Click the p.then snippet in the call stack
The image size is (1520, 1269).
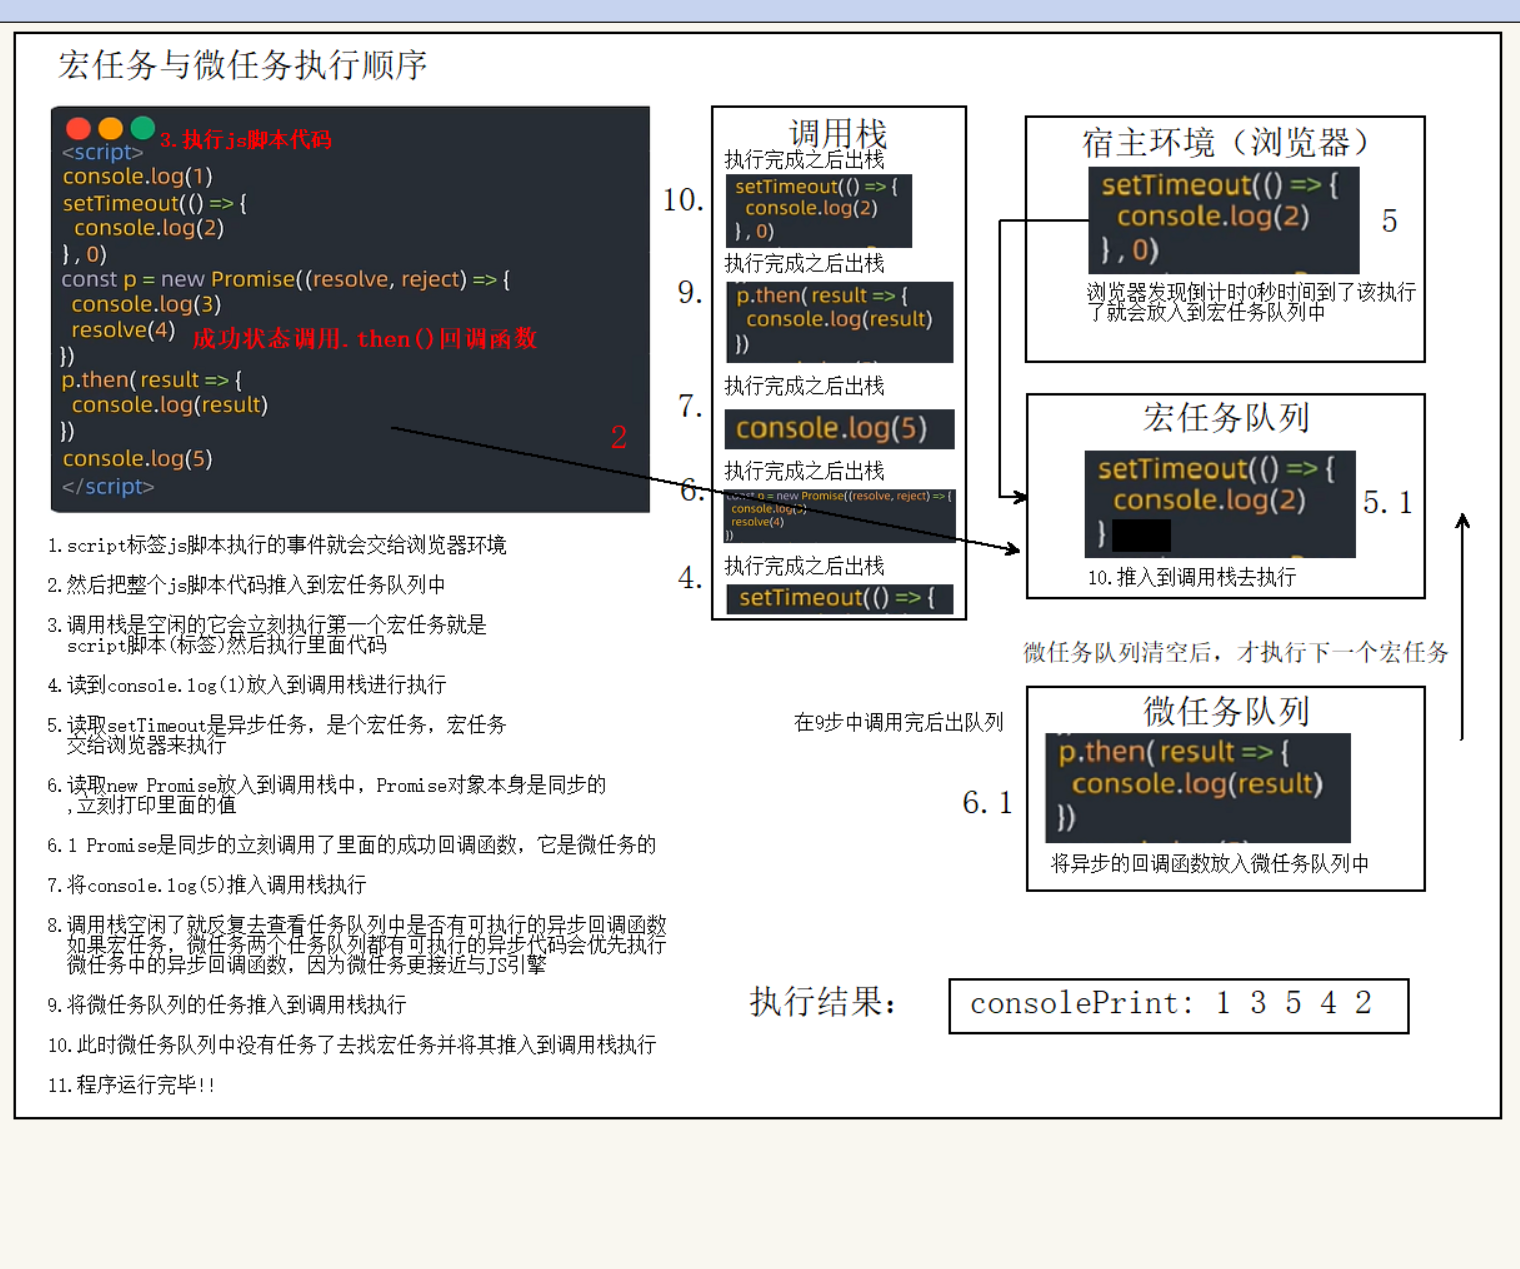pyautogui.click(x=839, y=322)
